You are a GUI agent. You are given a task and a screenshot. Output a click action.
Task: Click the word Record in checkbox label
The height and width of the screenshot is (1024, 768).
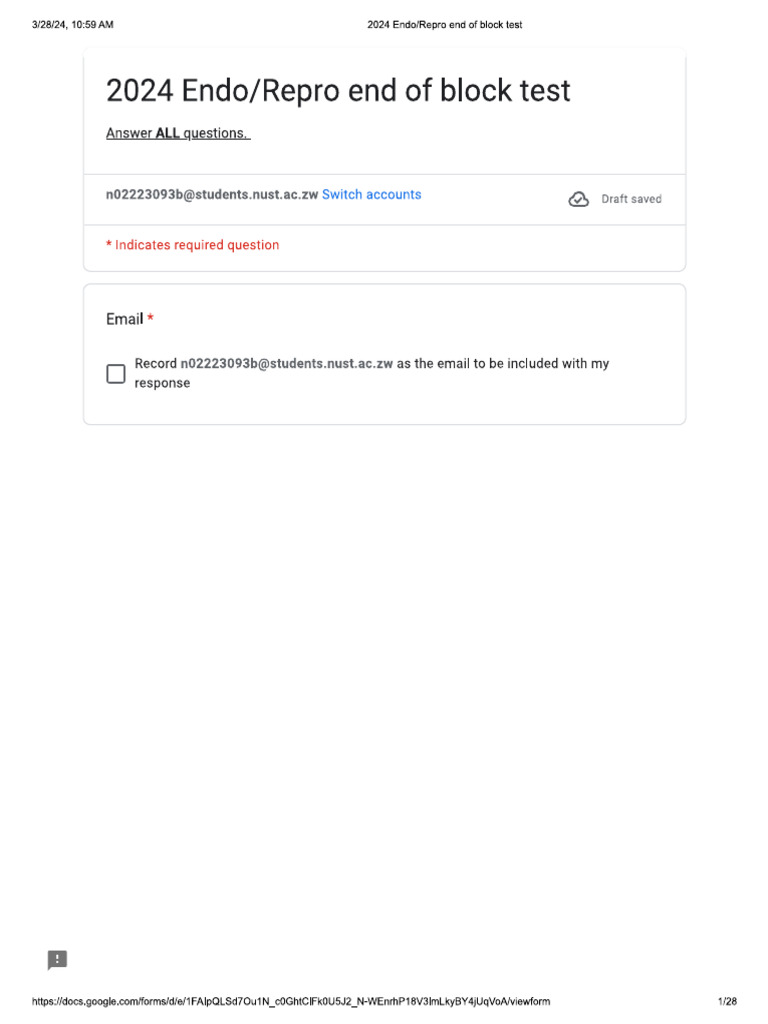(x=156, y=364)
